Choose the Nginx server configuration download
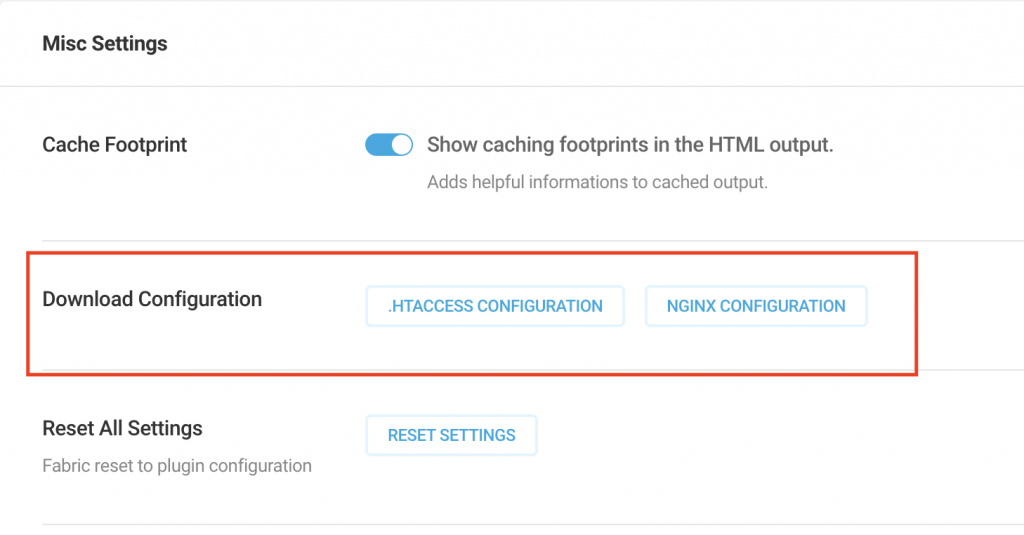 coord(756,306)
